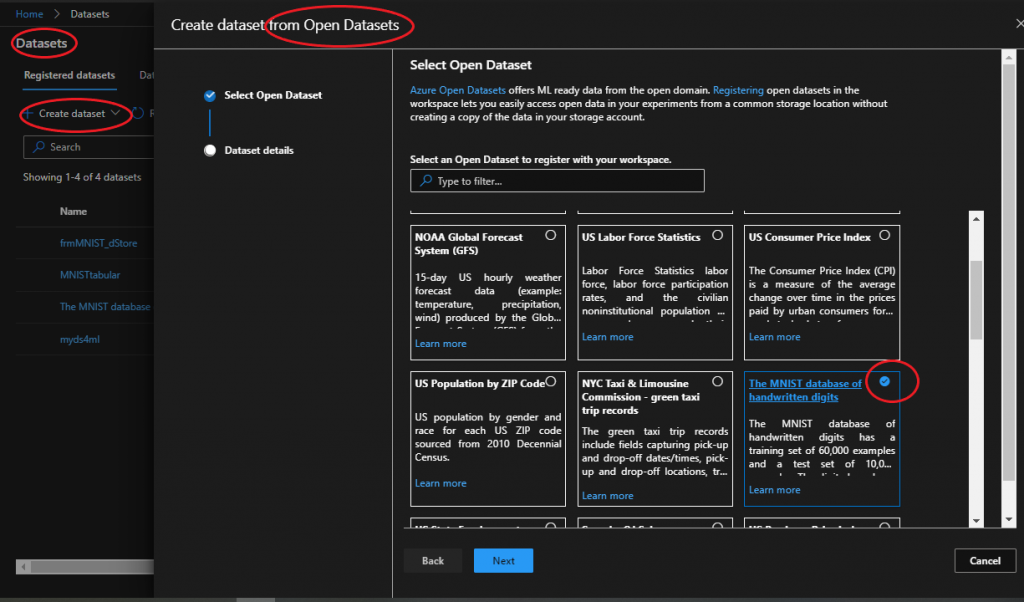The width and height of the screenshot is (1024, 602).
Task: Click the Datasets page heading
Action: click(41, 43)
